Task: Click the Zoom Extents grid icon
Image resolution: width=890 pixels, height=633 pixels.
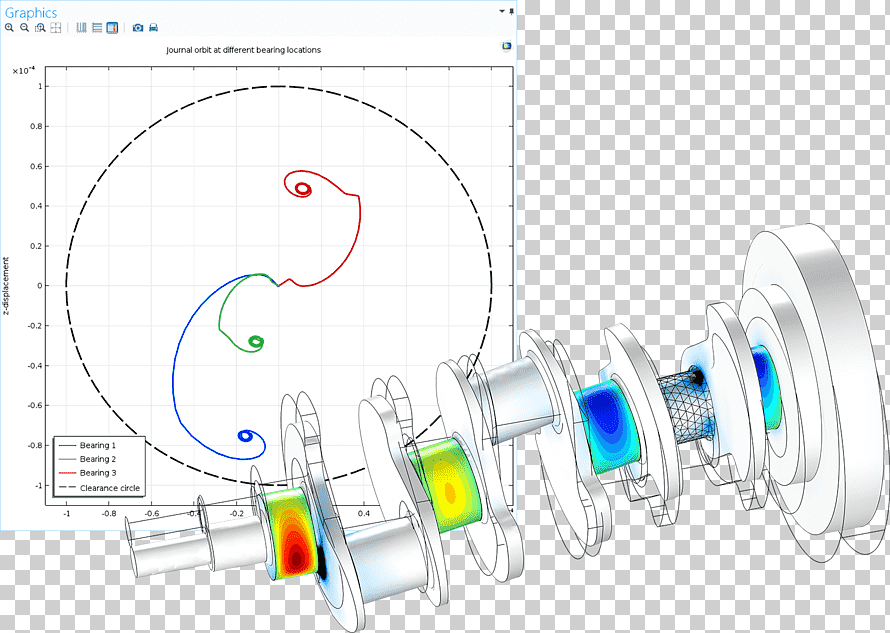Action: [56, 27]
